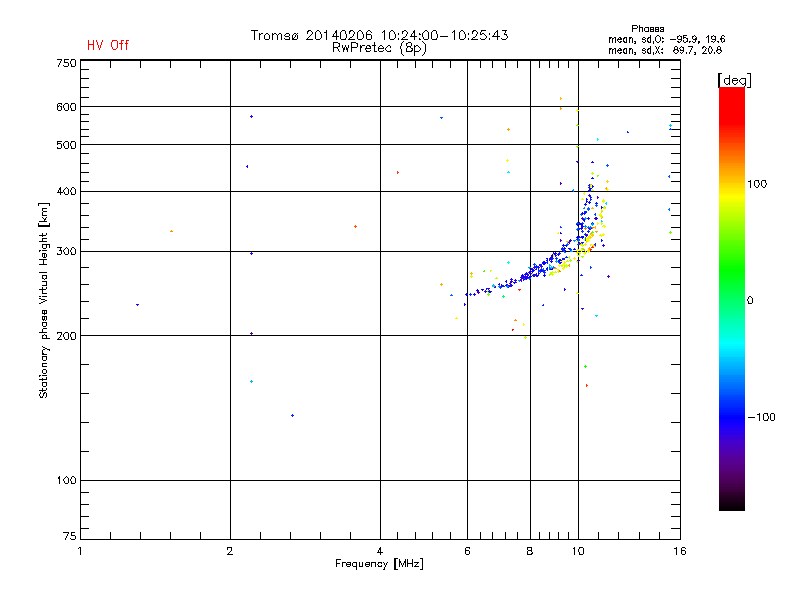Click the 200 y-axis tick label

pyautogui.click(x=66, y=336)
